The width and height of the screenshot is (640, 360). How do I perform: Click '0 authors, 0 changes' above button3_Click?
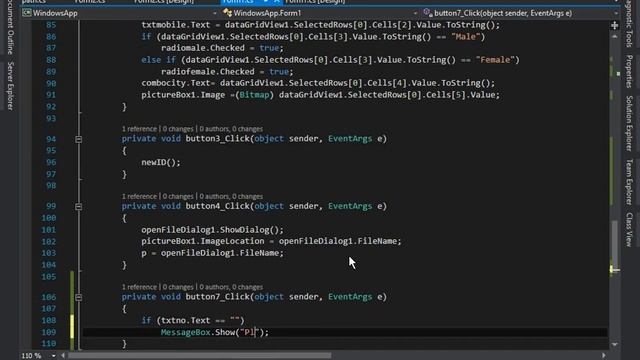(231, 129)
